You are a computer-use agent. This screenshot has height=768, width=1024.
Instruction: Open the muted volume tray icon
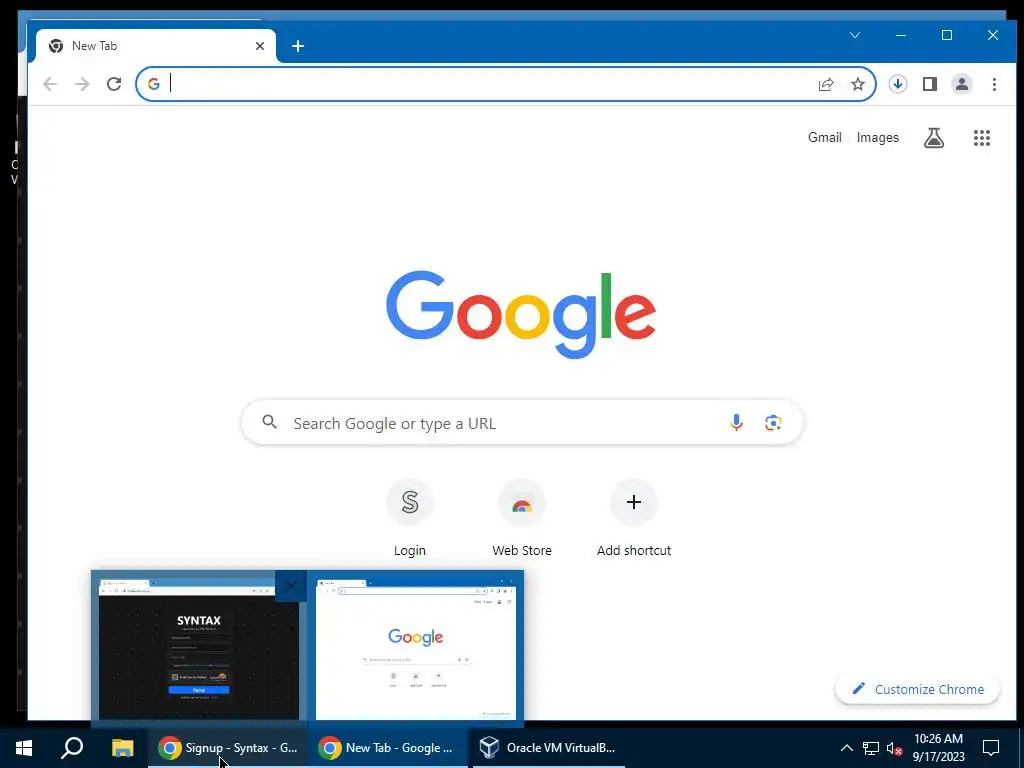(894, 748)
